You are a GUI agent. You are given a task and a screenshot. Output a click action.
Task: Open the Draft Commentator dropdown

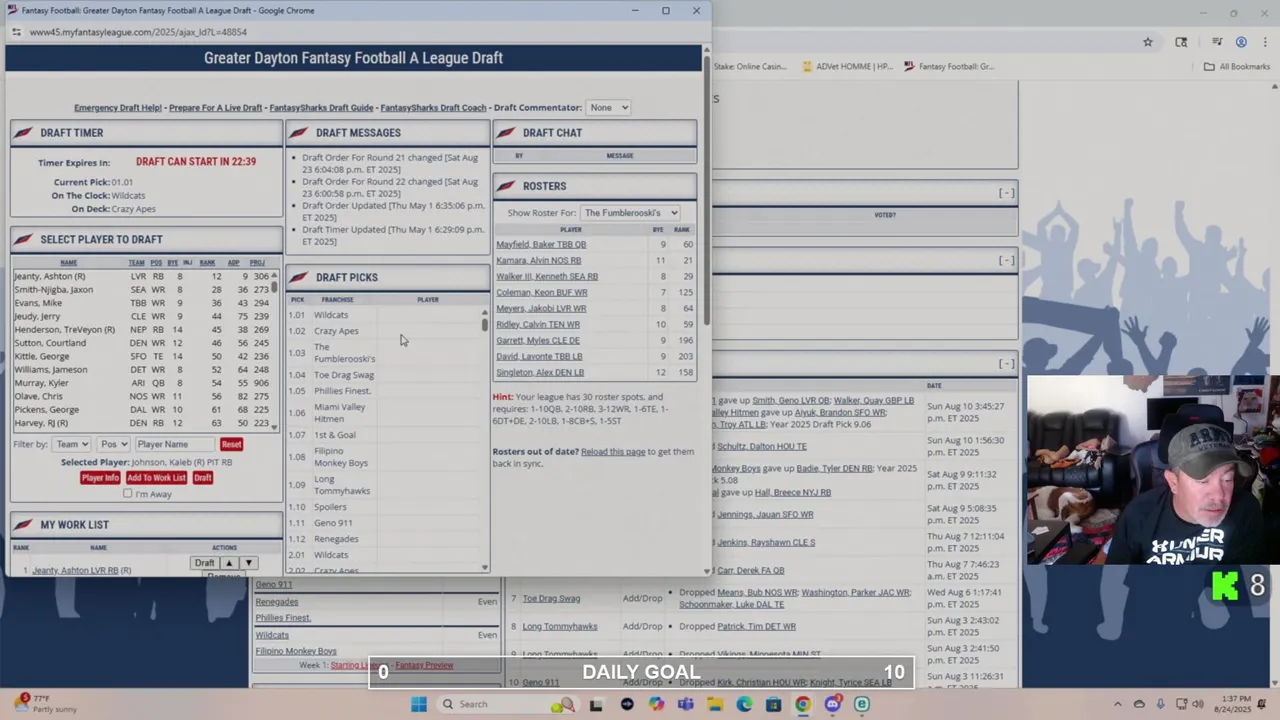(x=608, y=107)
